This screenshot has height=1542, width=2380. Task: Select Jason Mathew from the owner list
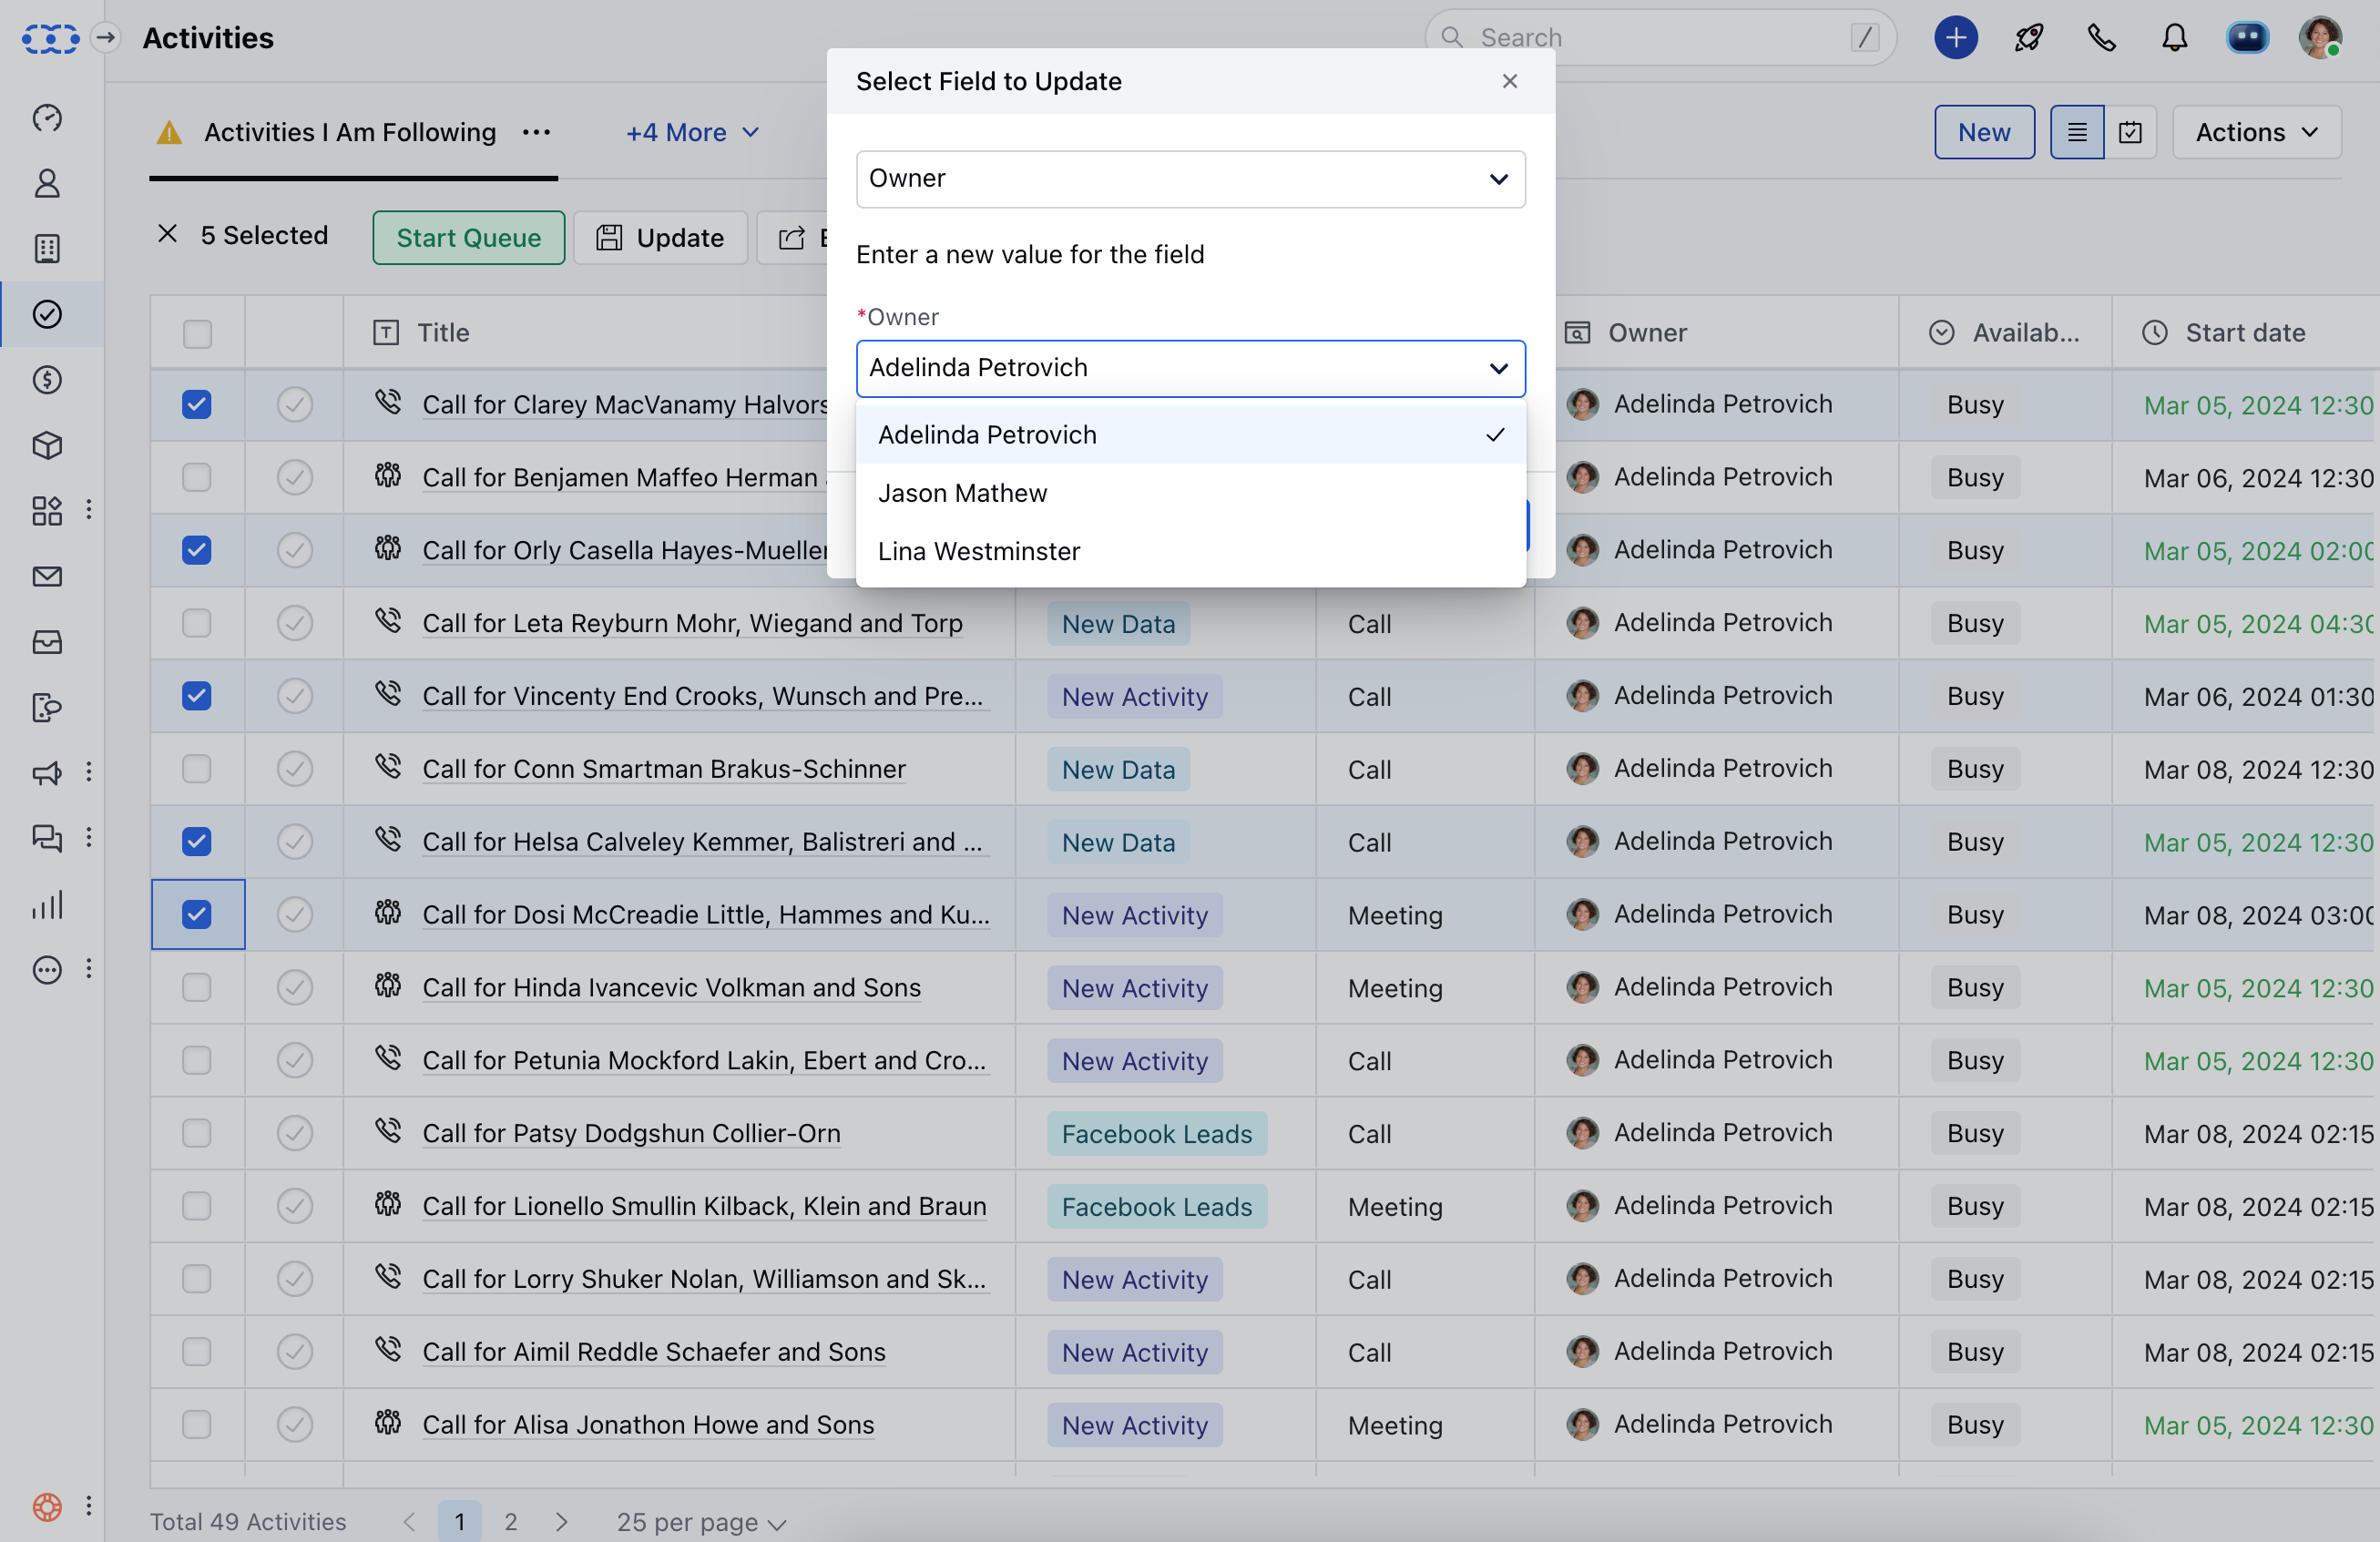pyautogui.click(x=962, y=492)
